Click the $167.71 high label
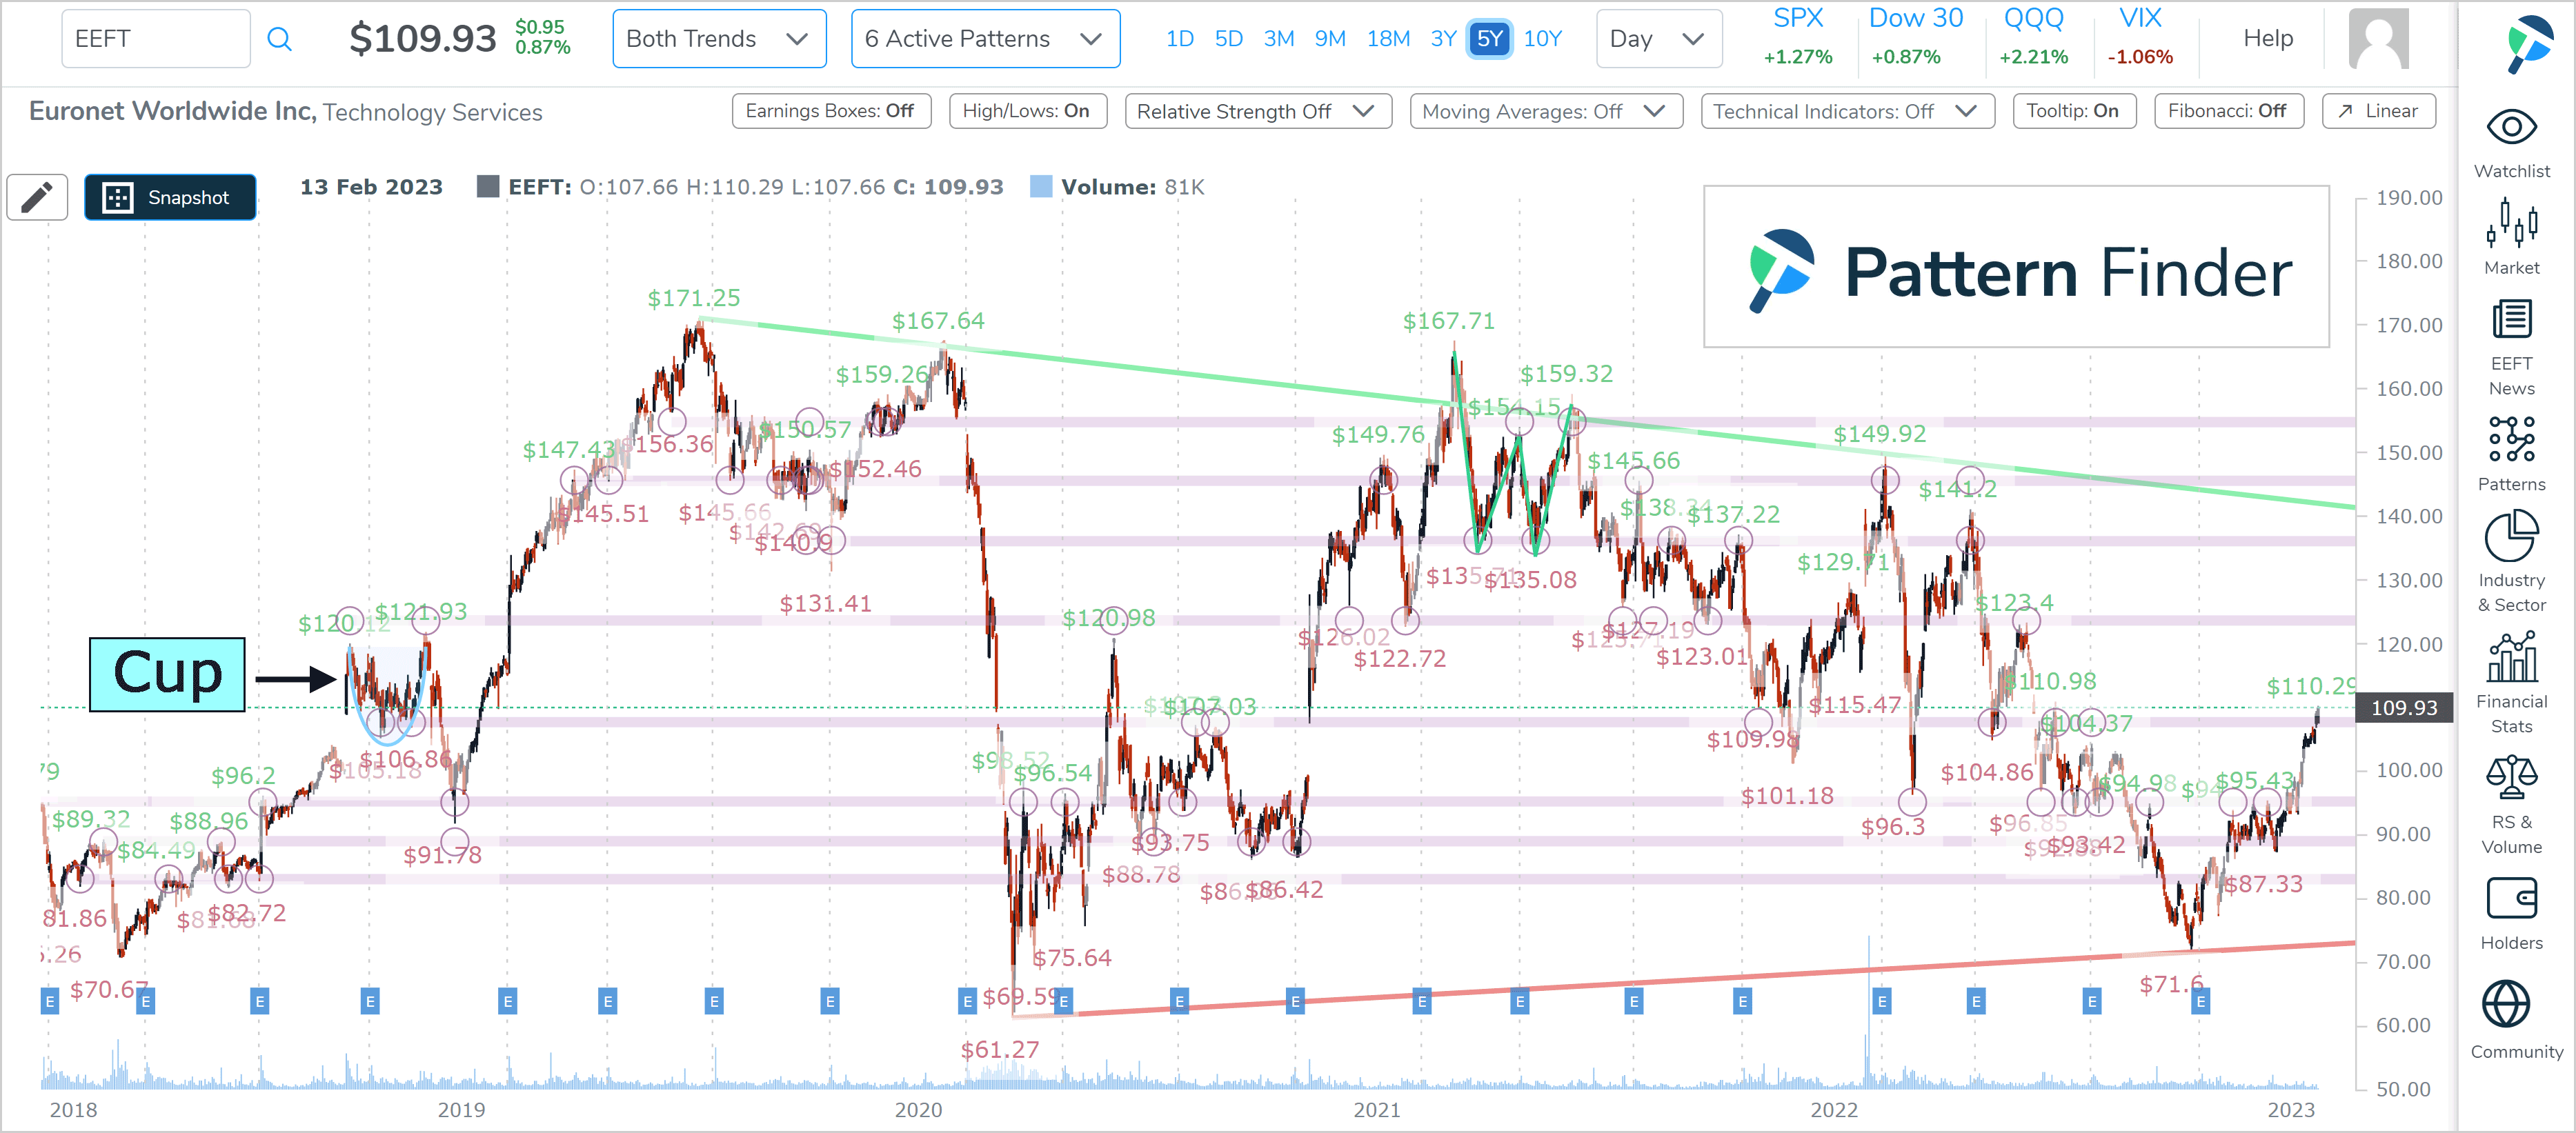The width and height of the screenshot is (2576, 1133). (x=1448, y=321)
